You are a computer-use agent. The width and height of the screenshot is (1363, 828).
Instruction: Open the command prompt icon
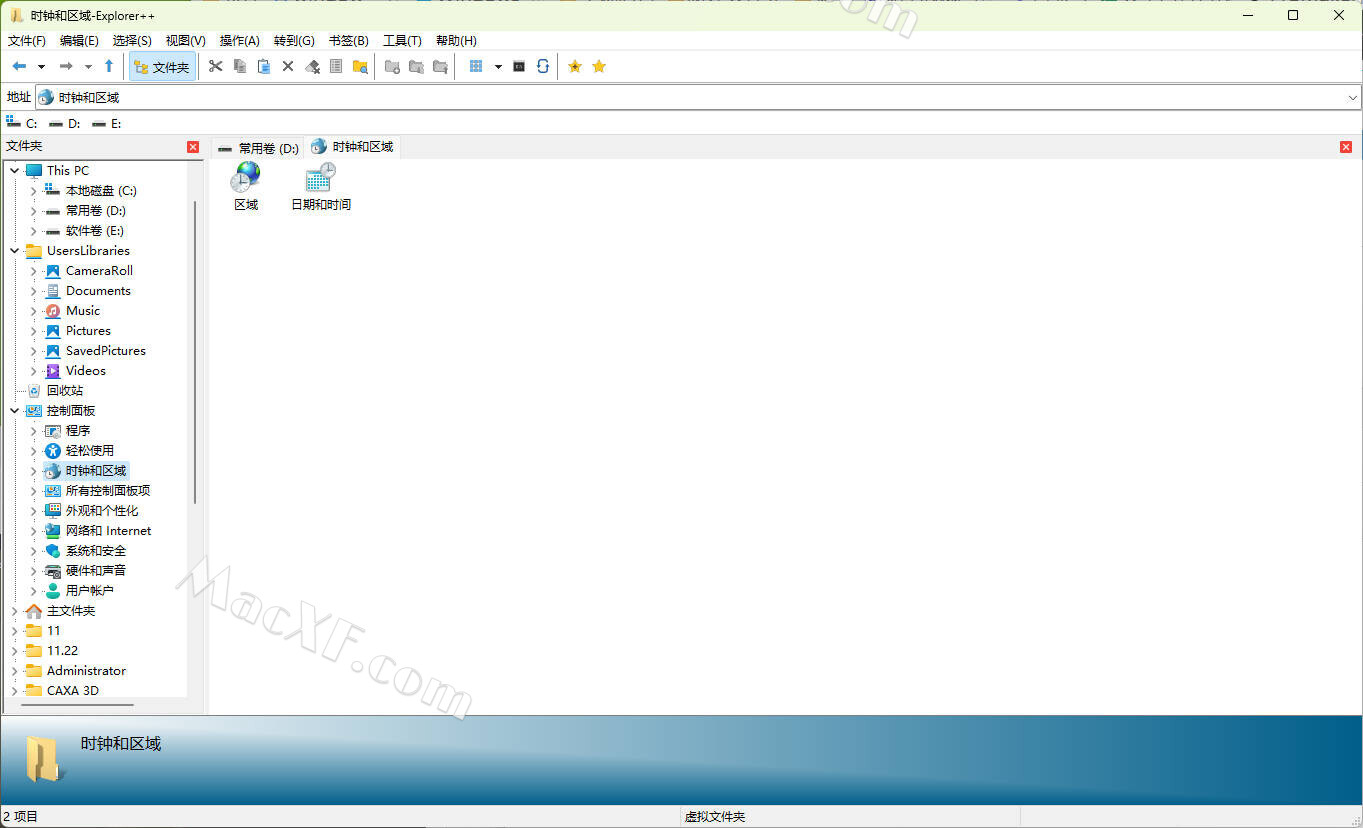pos(519,66)
